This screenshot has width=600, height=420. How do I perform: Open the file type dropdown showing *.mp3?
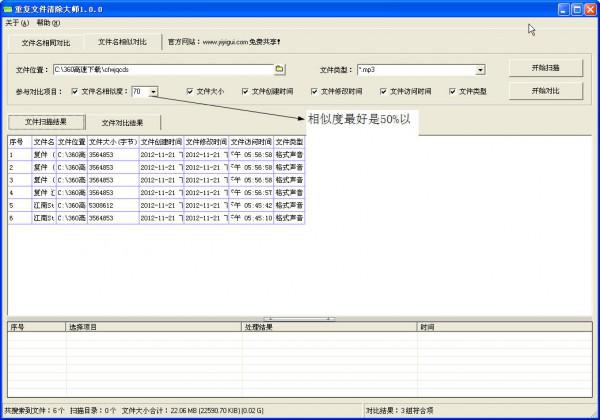pyautogui.click(x=480, y=70)
